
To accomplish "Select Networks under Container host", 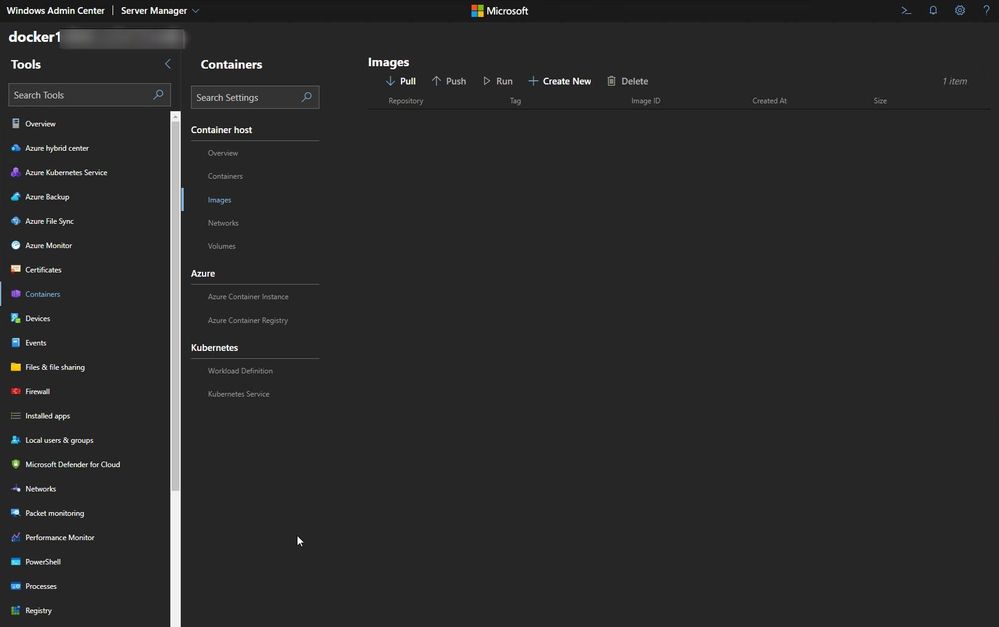I will coord(223,223).
